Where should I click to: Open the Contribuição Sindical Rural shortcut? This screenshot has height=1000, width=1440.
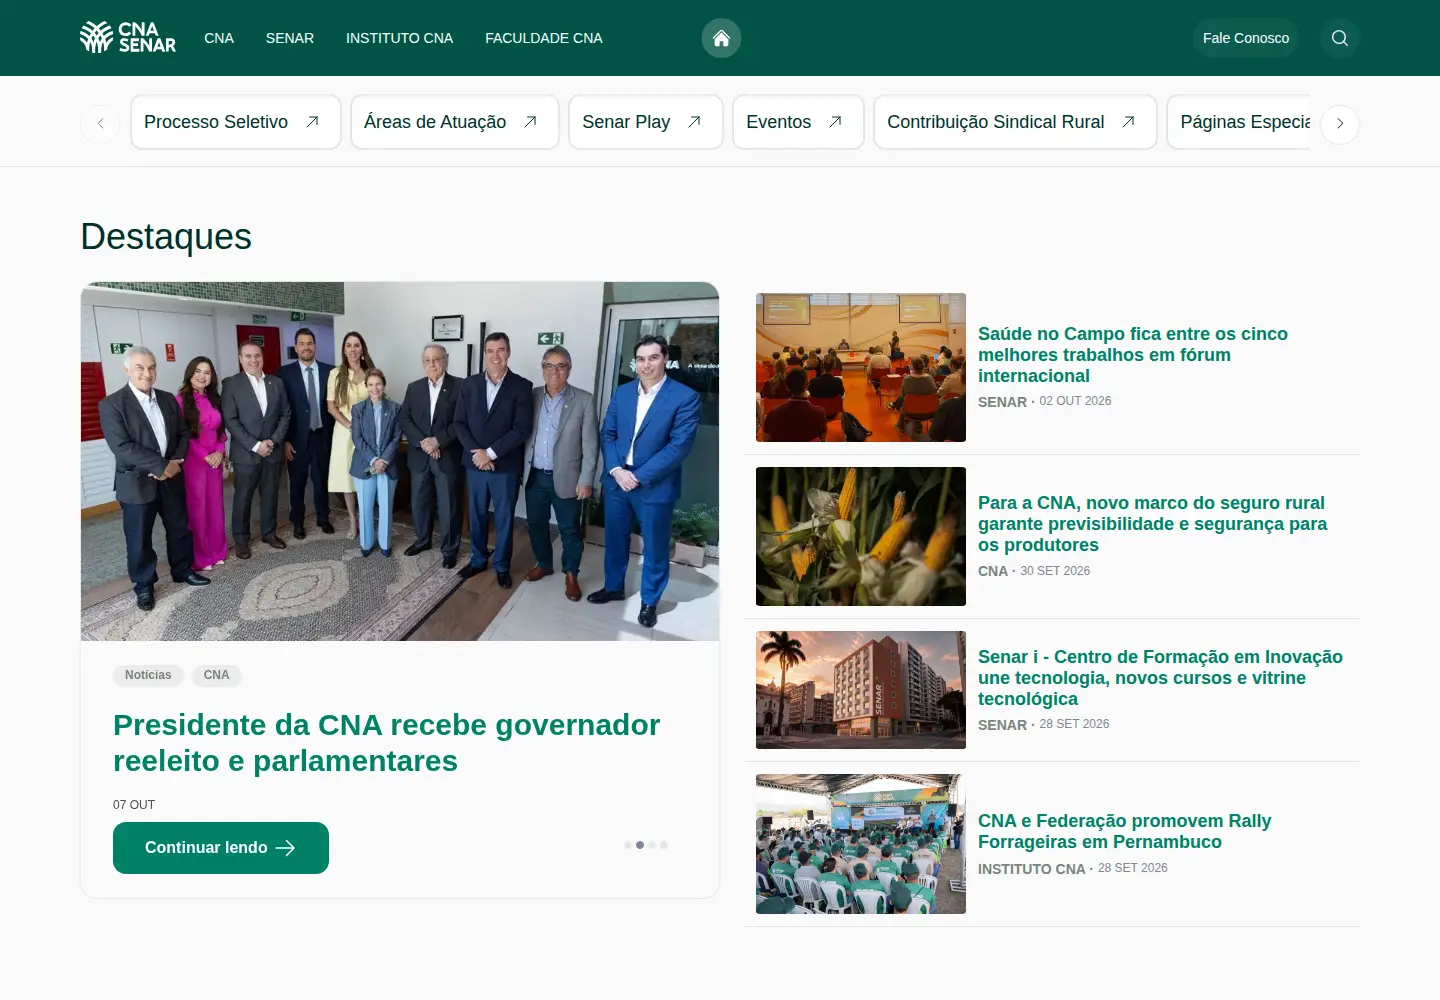coord(1015,122)
